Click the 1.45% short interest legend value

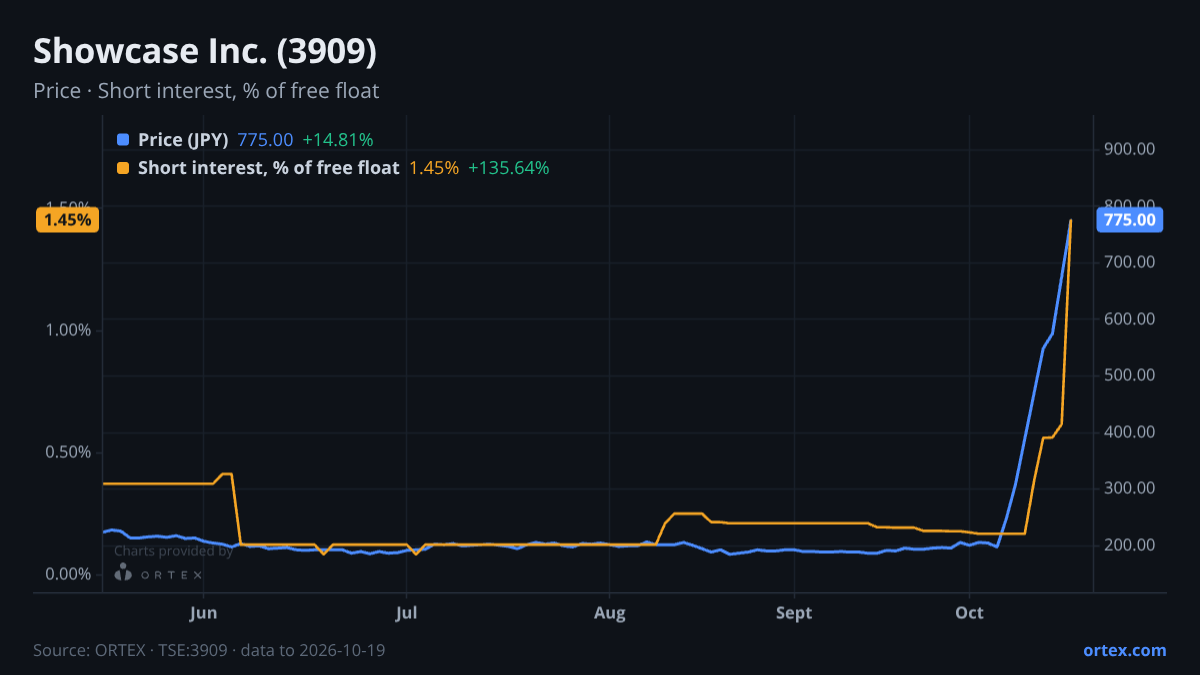point(434,168)
